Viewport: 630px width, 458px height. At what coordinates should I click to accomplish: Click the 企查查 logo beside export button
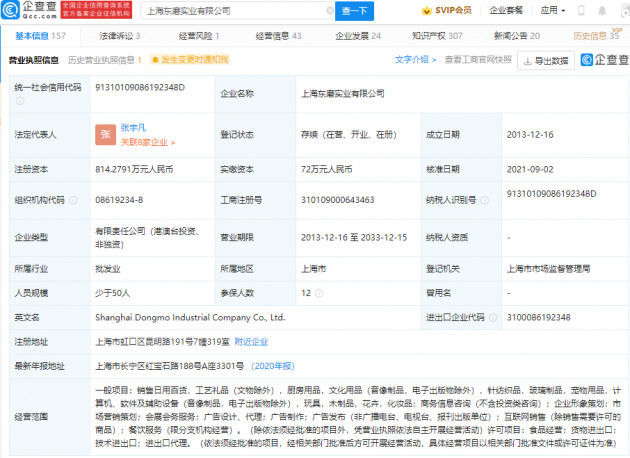click(604, 60)
